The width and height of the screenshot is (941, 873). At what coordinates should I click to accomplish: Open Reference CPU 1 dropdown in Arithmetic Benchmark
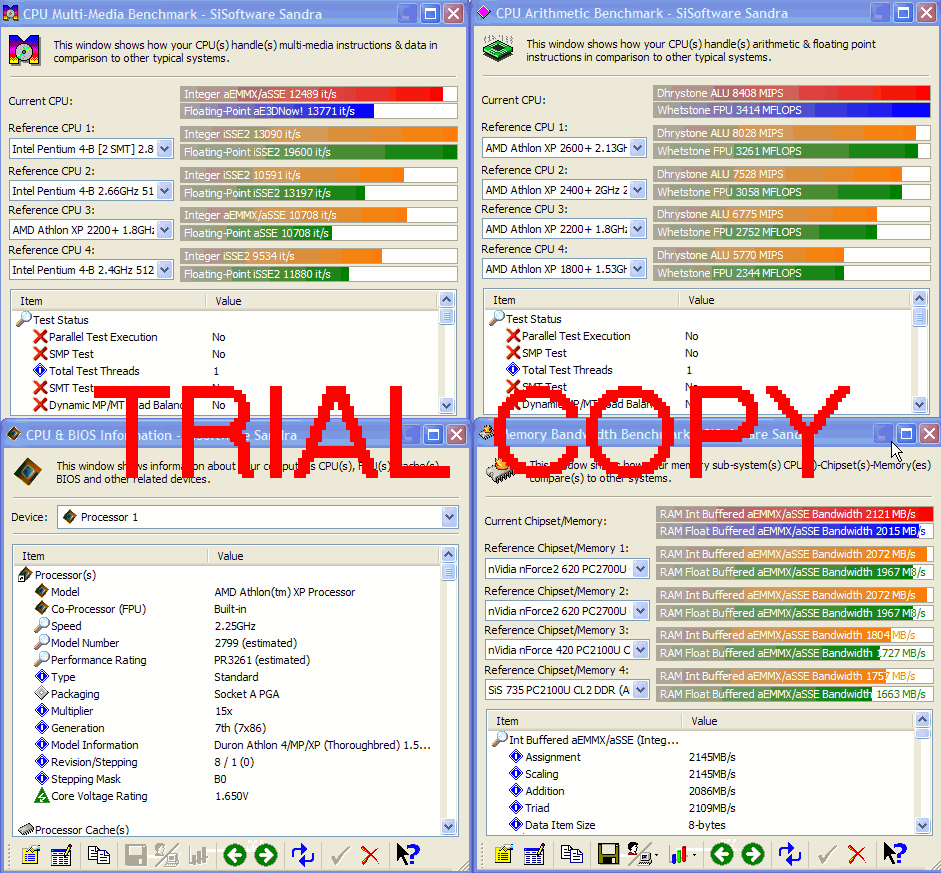pyautogui.click(x=638, y=148)
